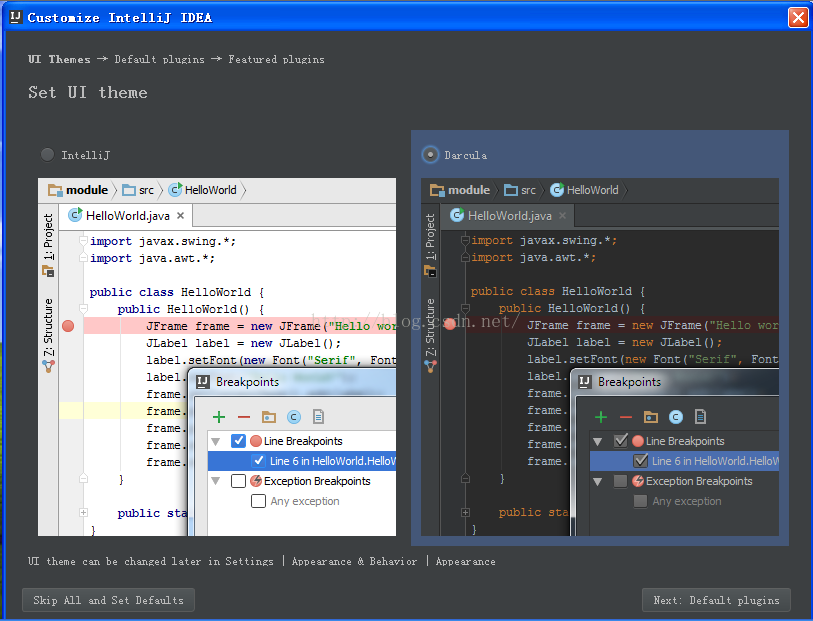Click Structure tool icon in Darcula preview sidebar
Screen dimensions: 813x621
pyautogui.click(x=430, y=366)
